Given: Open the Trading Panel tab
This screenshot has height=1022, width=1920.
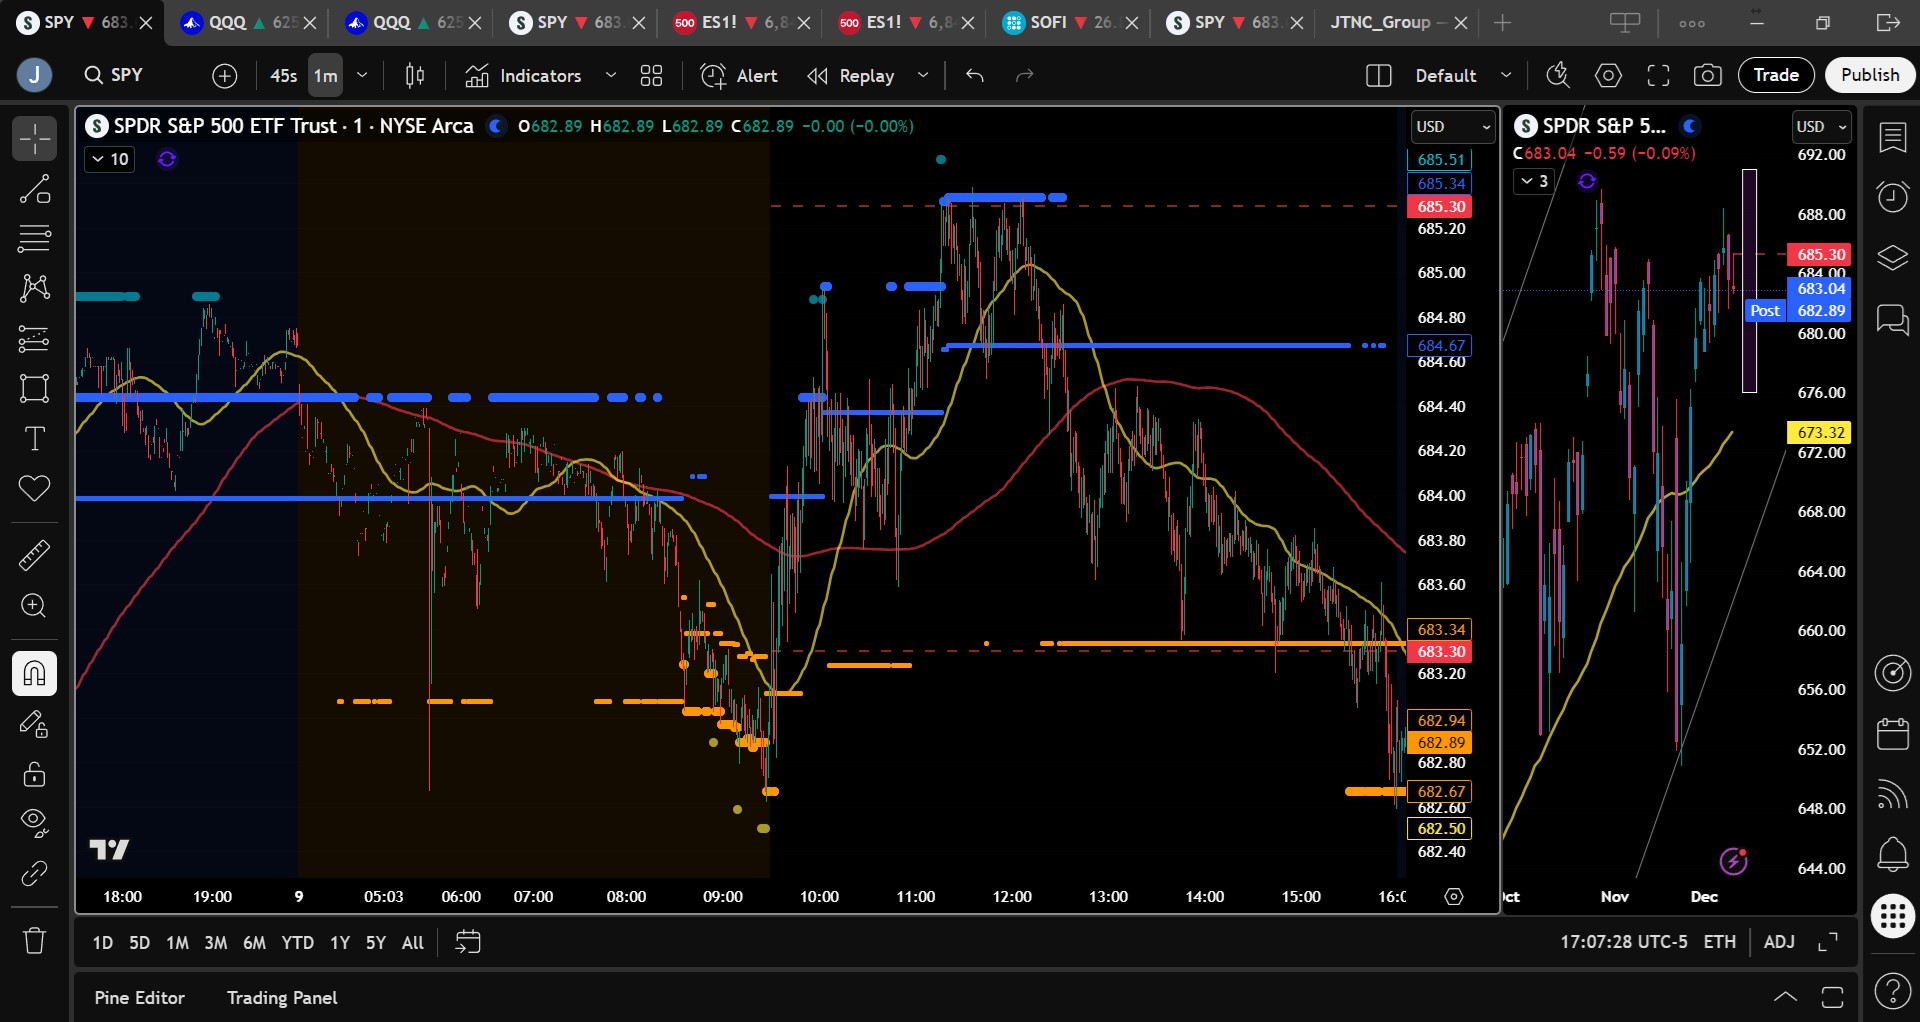Looking at the screenshot, I should (282, 998).
